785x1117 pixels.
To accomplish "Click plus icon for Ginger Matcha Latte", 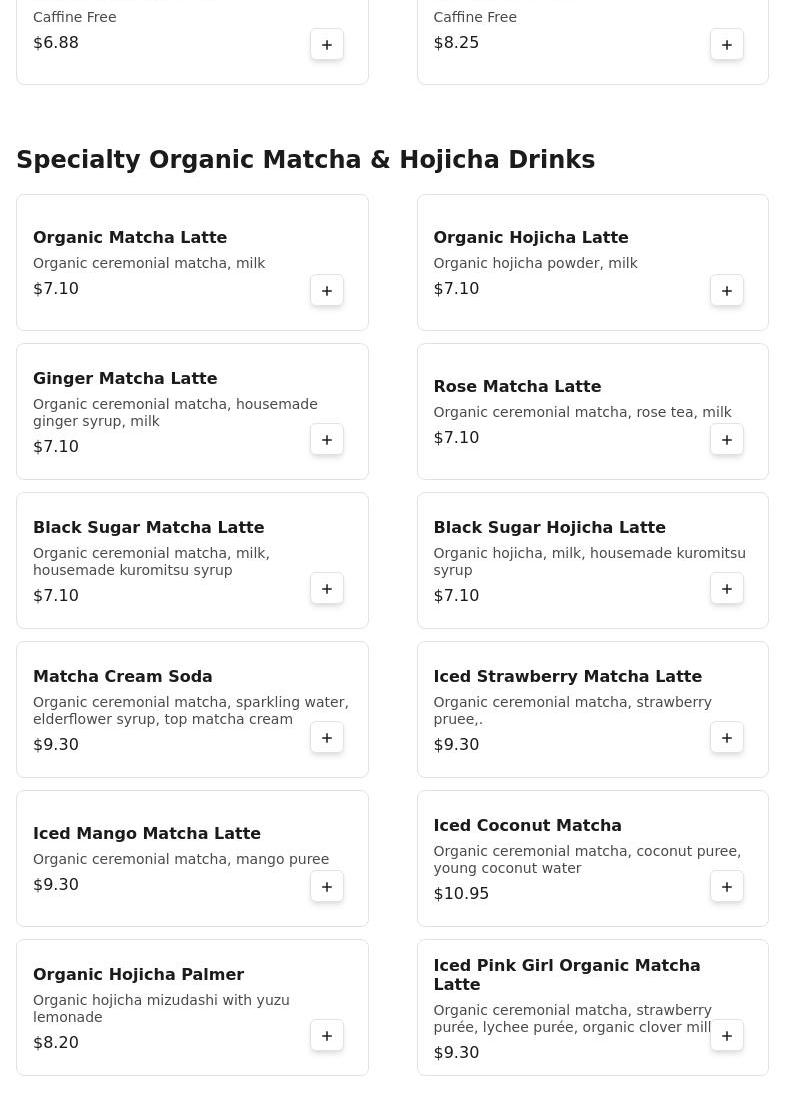I will point(327,440).
